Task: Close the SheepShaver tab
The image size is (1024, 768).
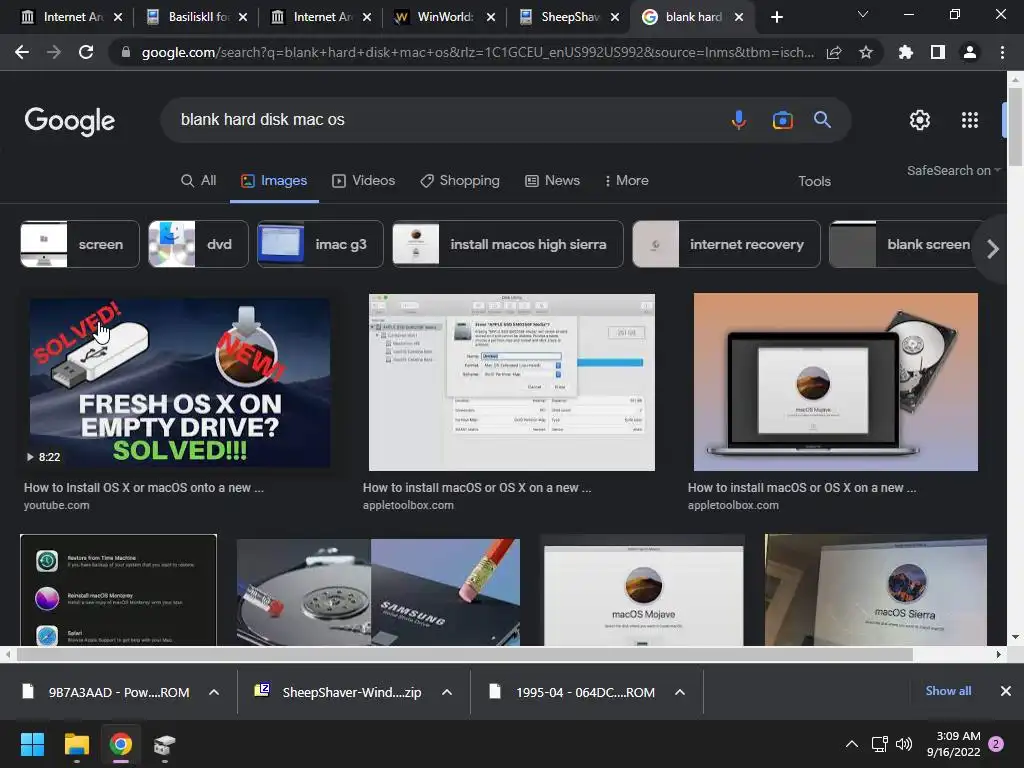Action: tap(615, 17)
